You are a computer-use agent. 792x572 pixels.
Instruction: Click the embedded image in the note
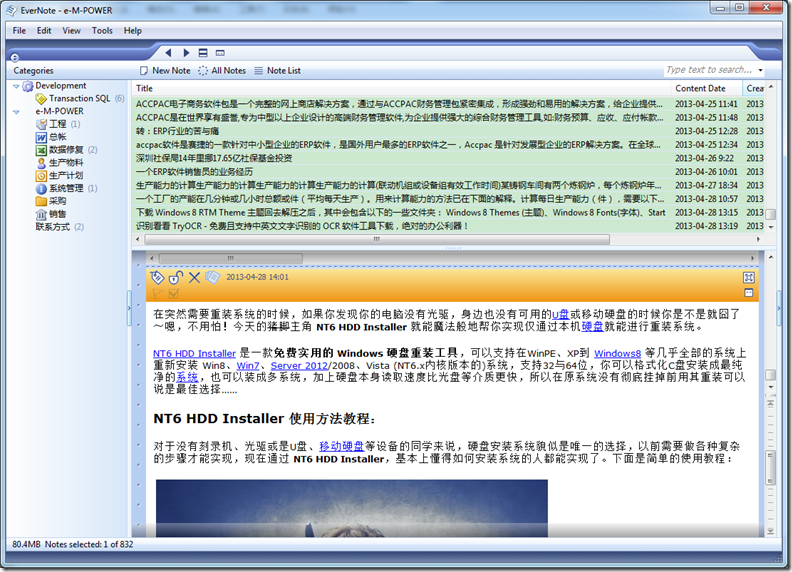tap(352, 508)
